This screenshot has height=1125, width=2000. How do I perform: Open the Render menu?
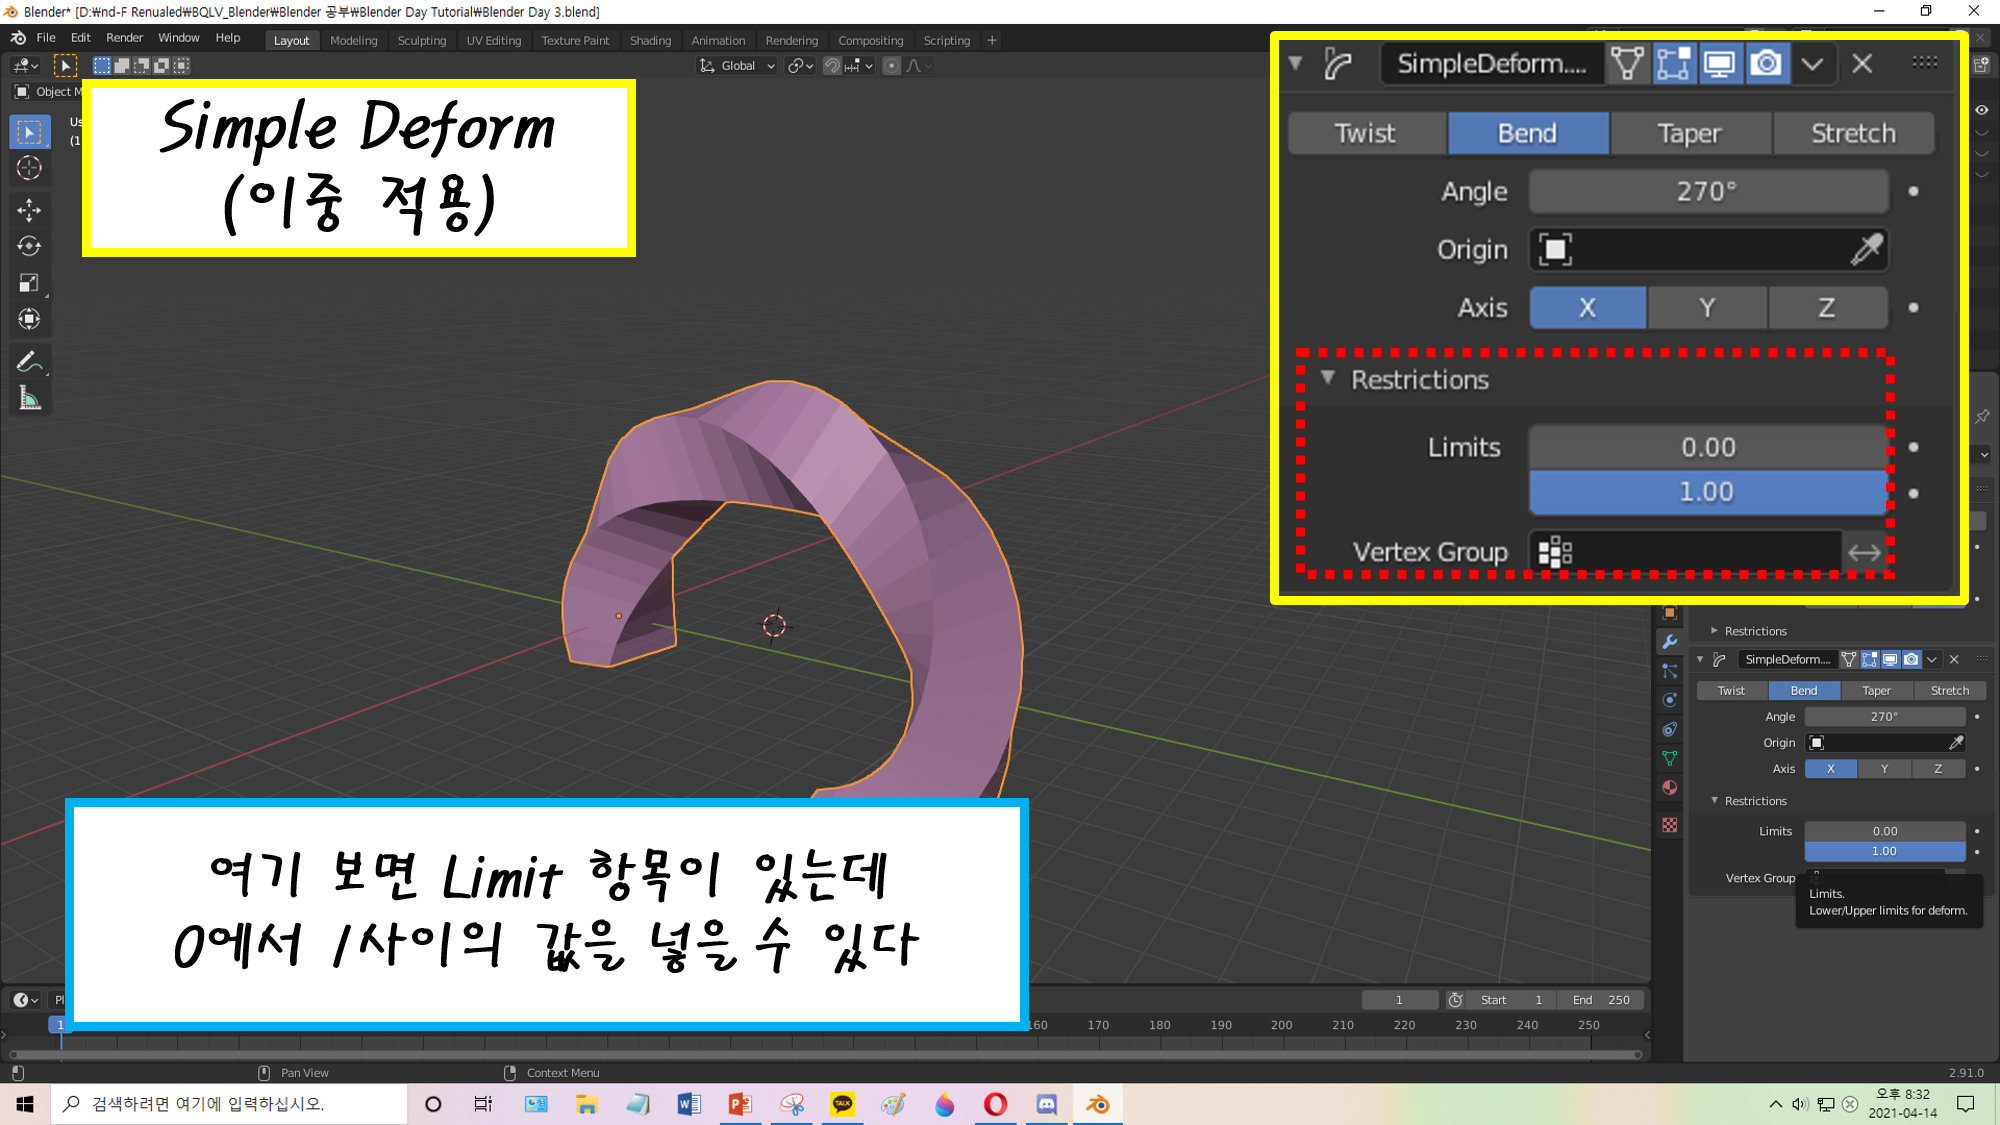[124, 38]
